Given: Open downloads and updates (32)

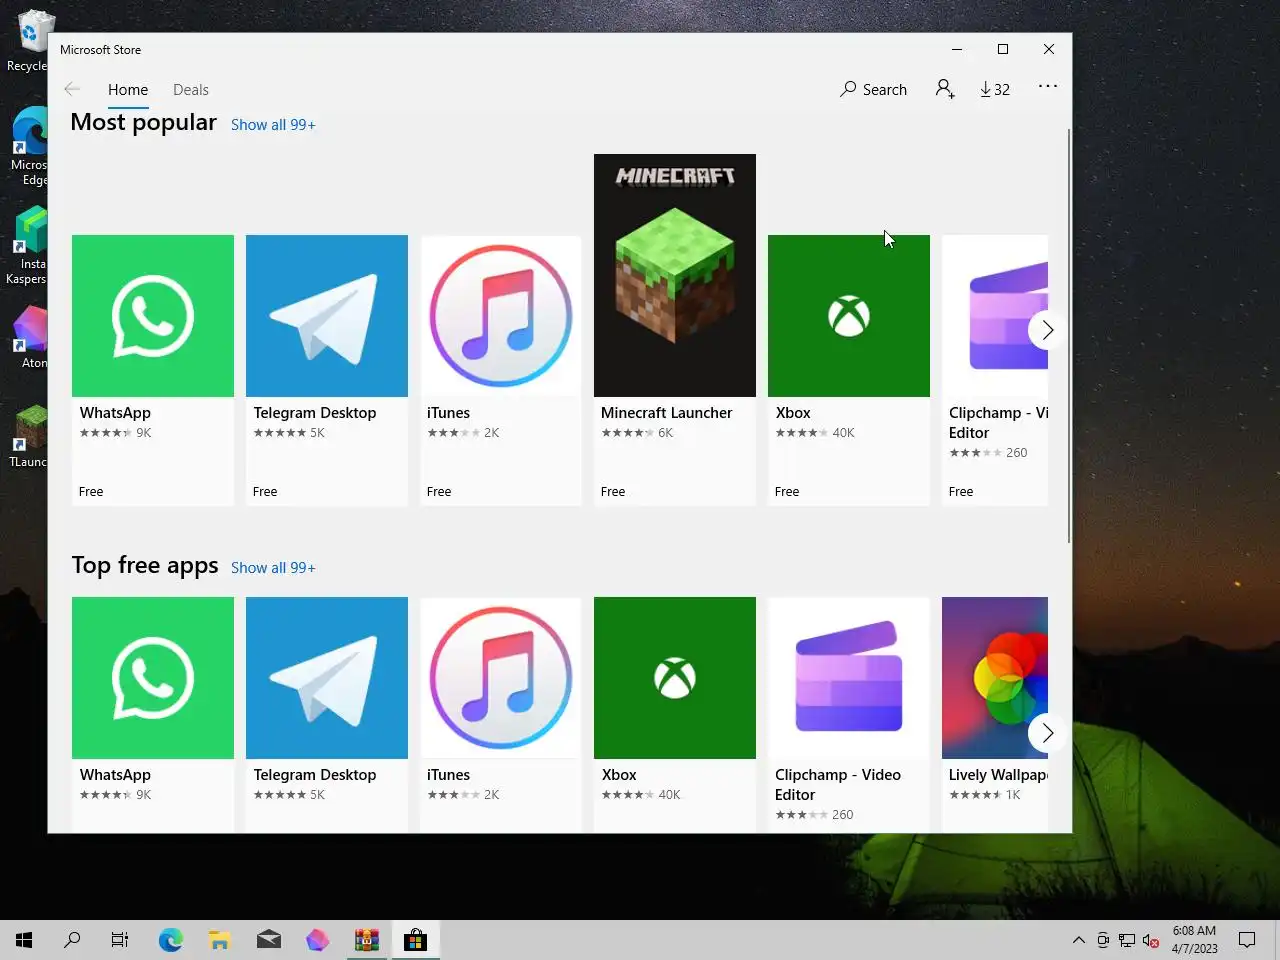Looking at the screenshot, I should (x=995, y=89).
